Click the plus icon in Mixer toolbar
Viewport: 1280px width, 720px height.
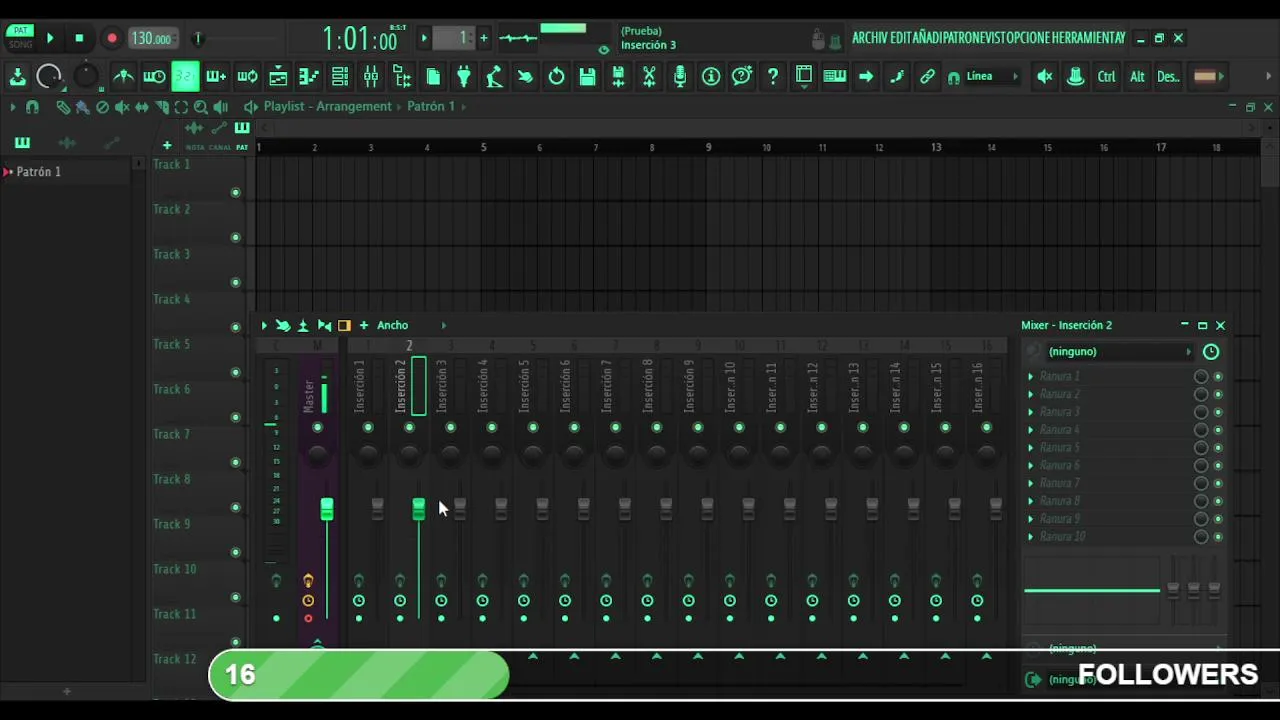tap(364, 325)
